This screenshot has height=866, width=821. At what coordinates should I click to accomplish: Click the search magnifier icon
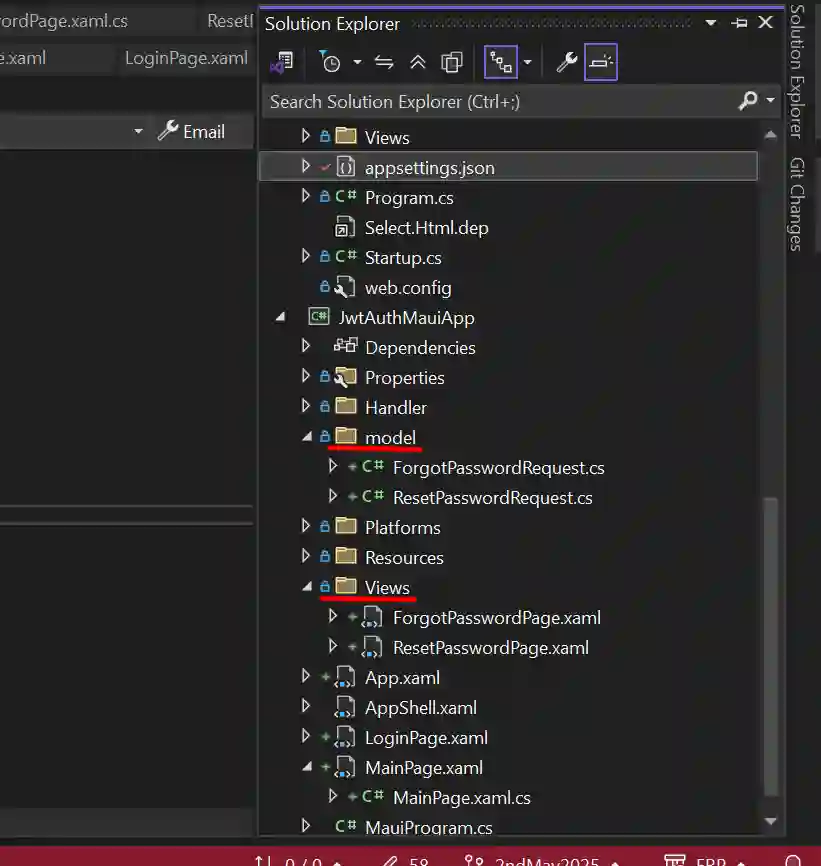747,101
